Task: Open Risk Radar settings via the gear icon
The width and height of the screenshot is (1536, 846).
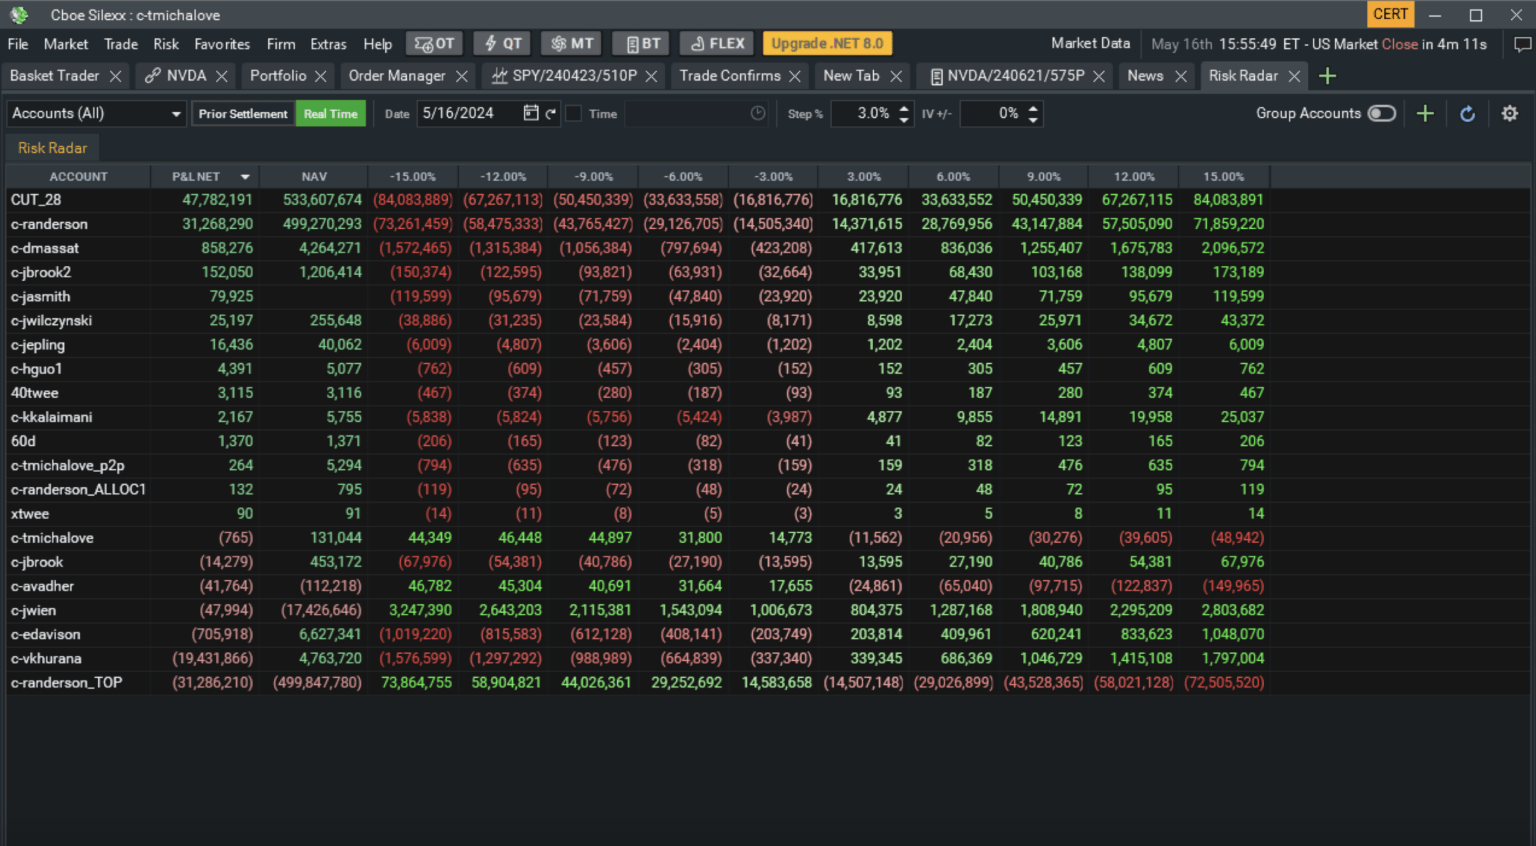Action: click(1509, 113)
